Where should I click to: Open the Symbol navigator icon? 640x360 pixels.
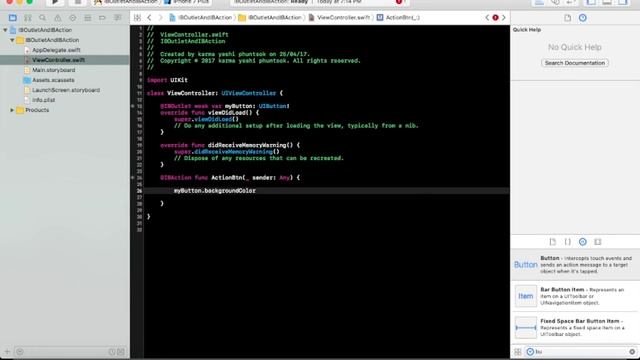[x=28, y=18]
